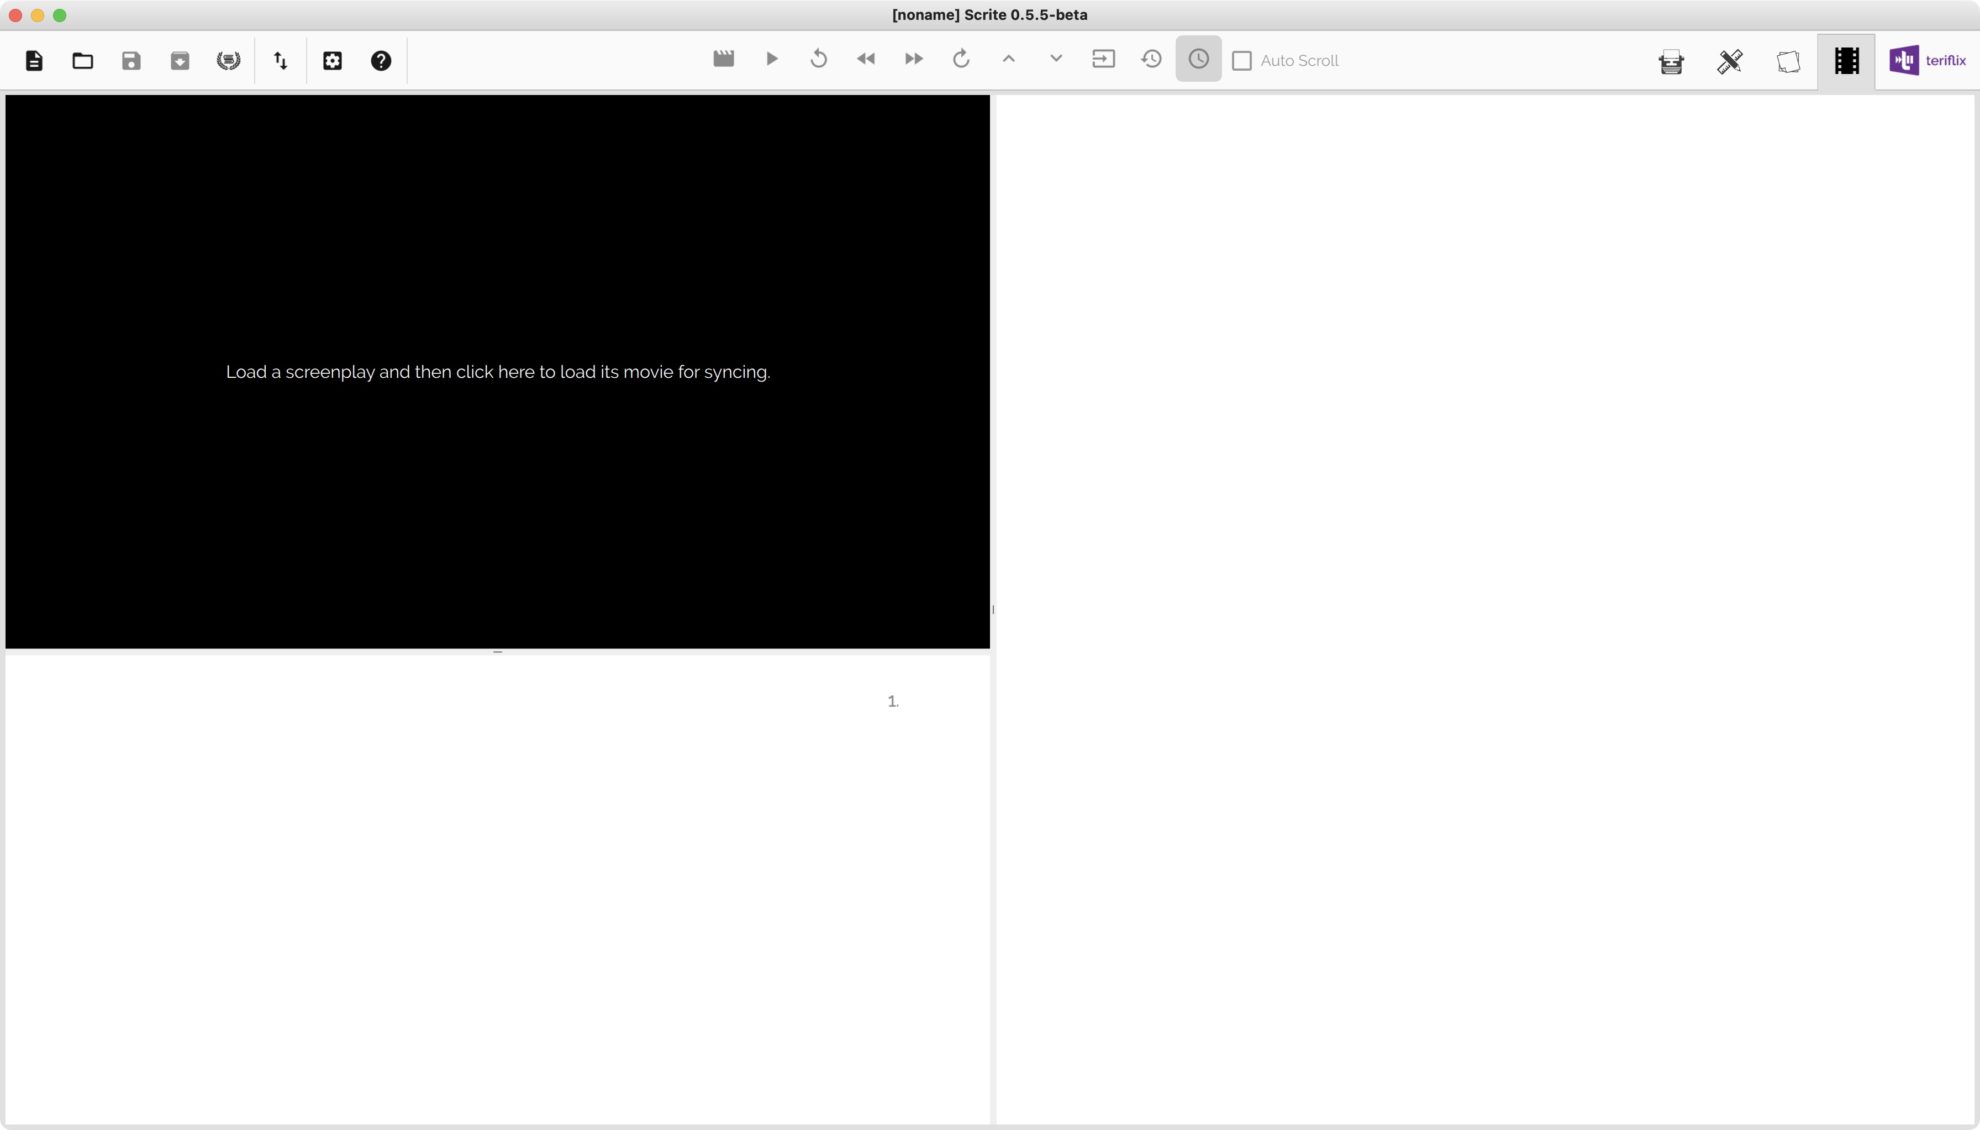Open the help question mark icon

[381, 61]
